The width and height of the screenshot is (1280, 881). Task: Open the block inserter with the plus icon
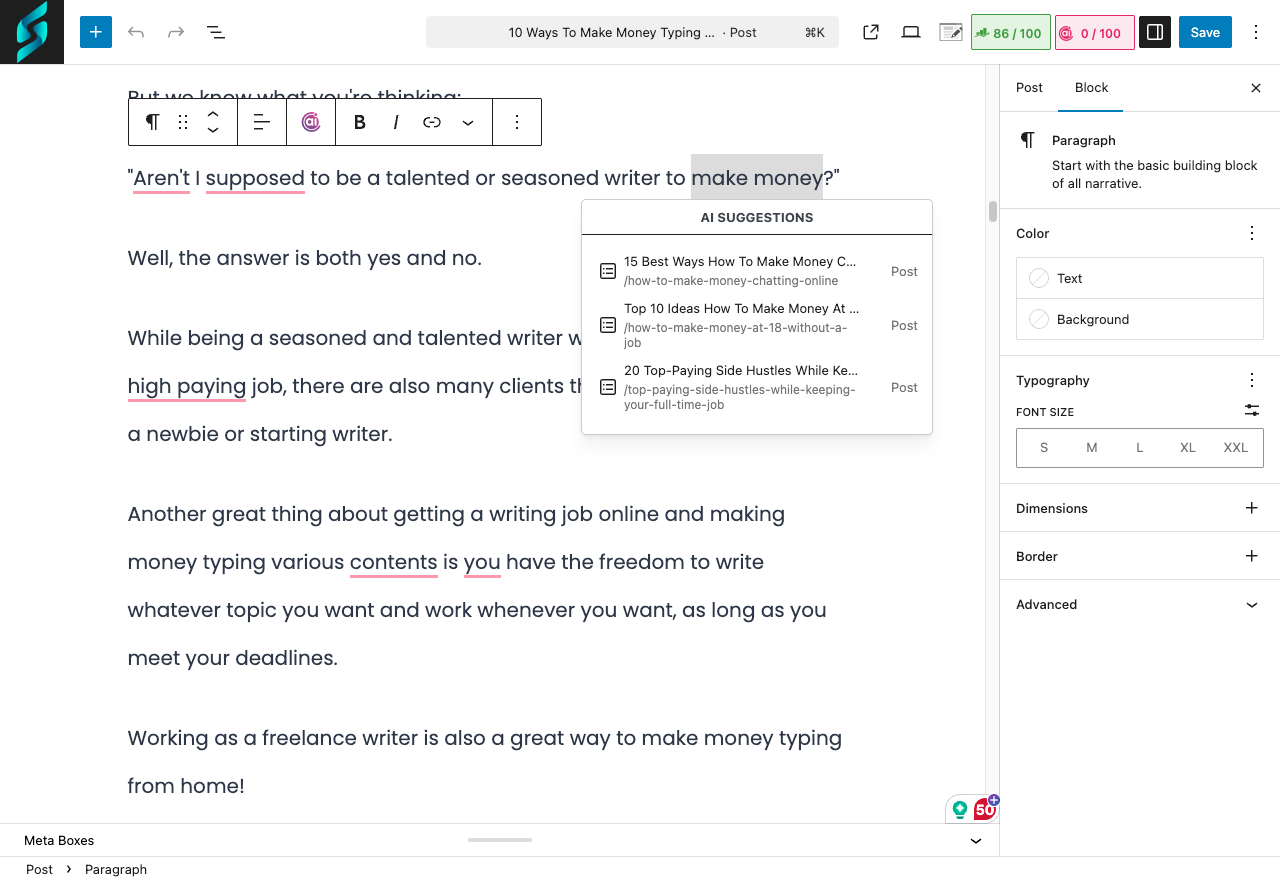96,32
